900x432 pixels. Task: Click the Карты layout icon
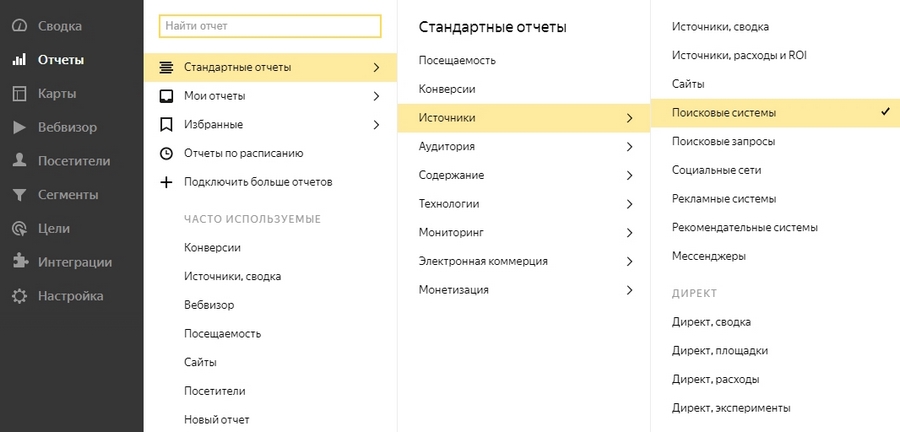(x=20, y=94)
